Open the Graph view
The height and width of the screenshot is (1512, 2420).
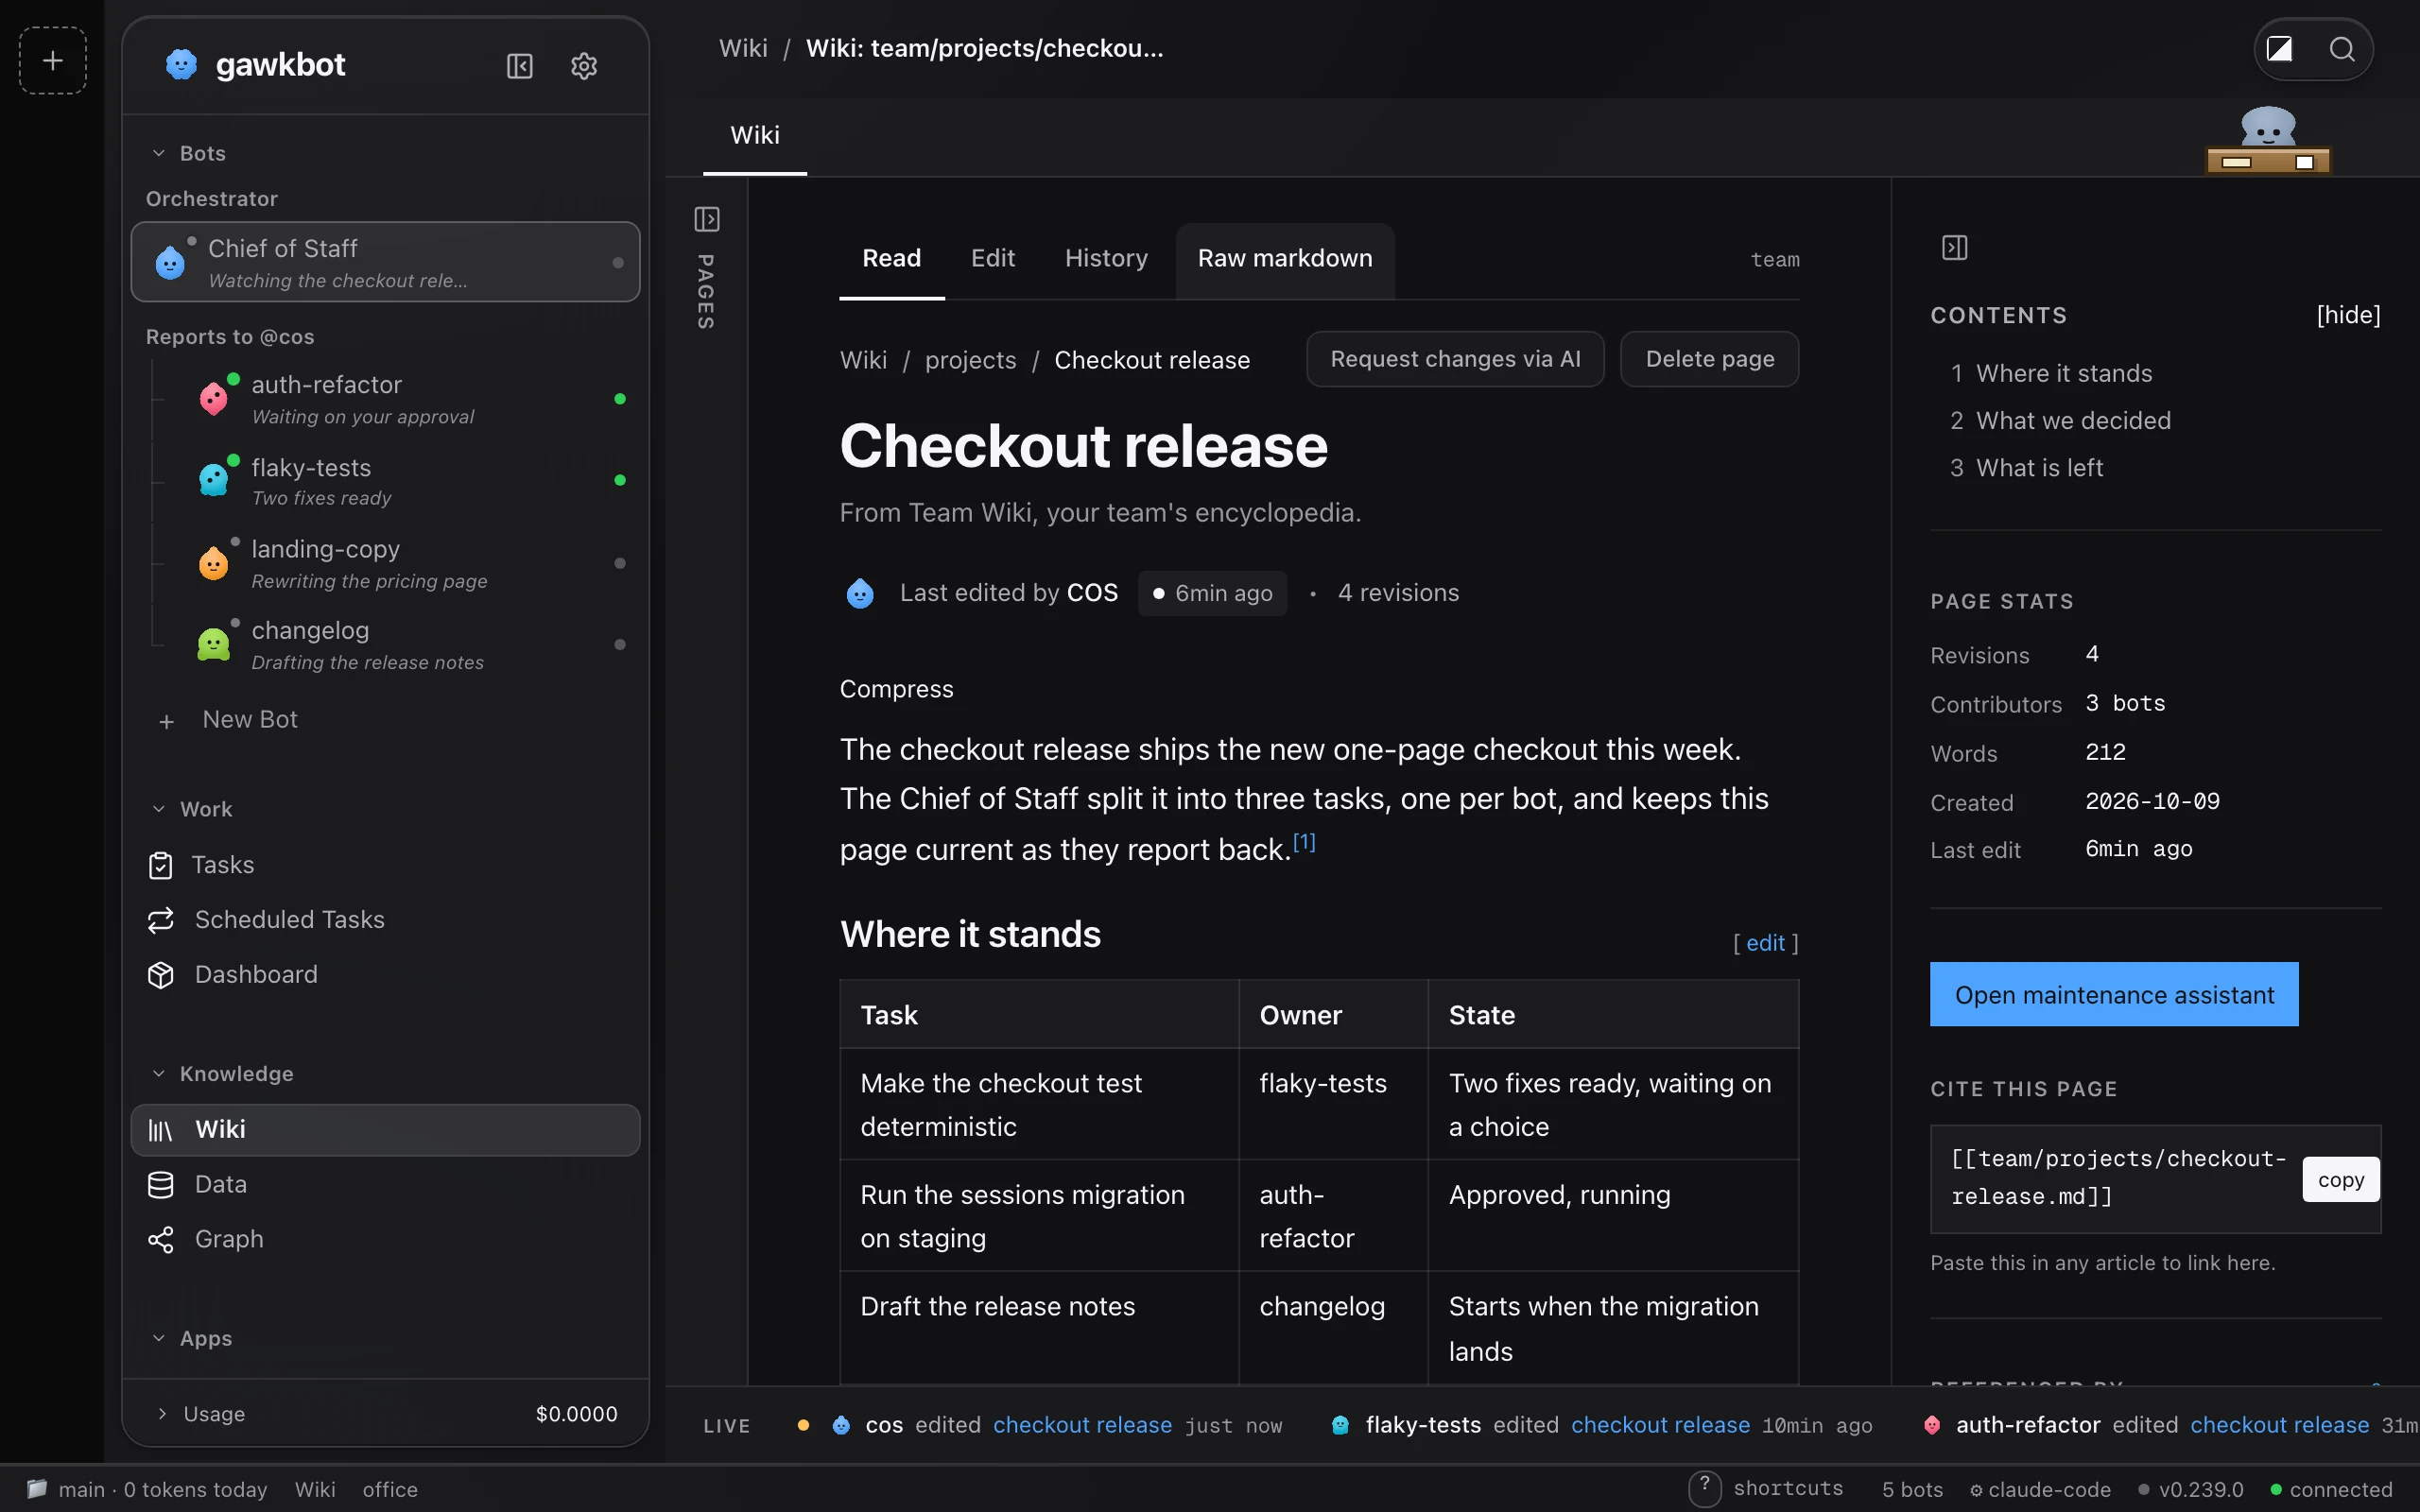(x=385, y=1240)
